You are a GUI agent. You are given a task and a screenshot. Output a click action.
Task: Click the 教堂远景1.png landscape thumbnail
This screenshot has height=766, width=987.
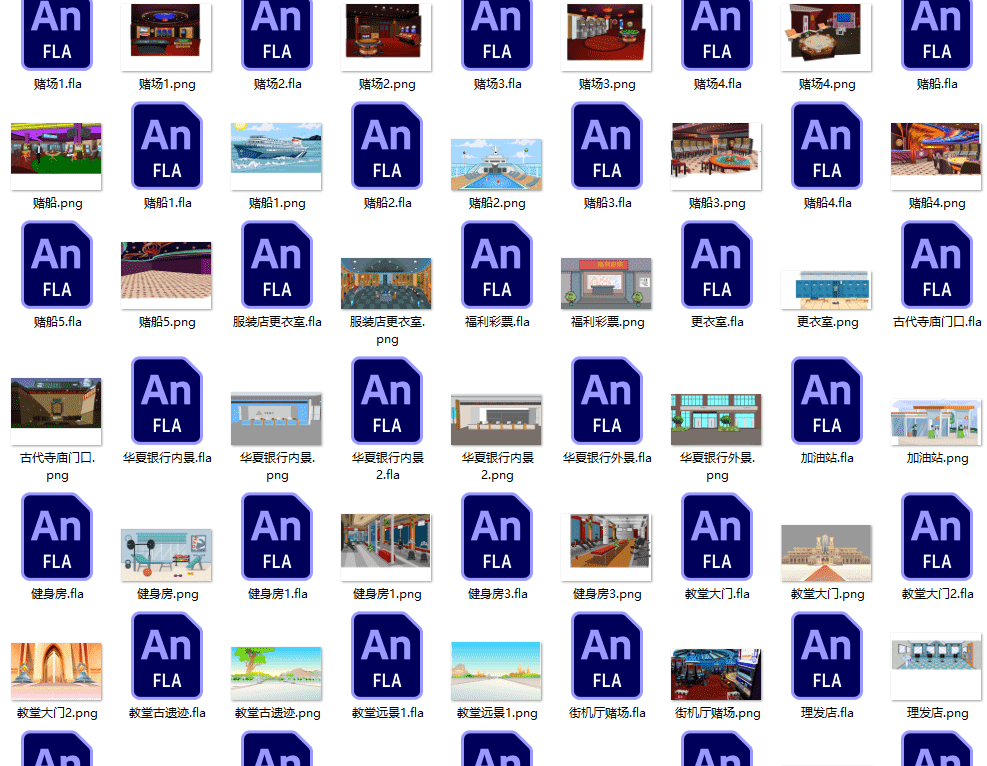pos(496,671)
